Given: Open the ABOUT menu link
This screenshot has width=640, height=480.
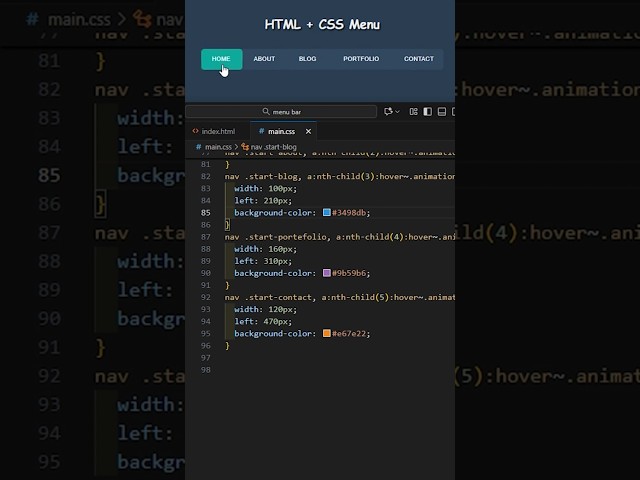Looking at the screenshot, I should 264,59.
